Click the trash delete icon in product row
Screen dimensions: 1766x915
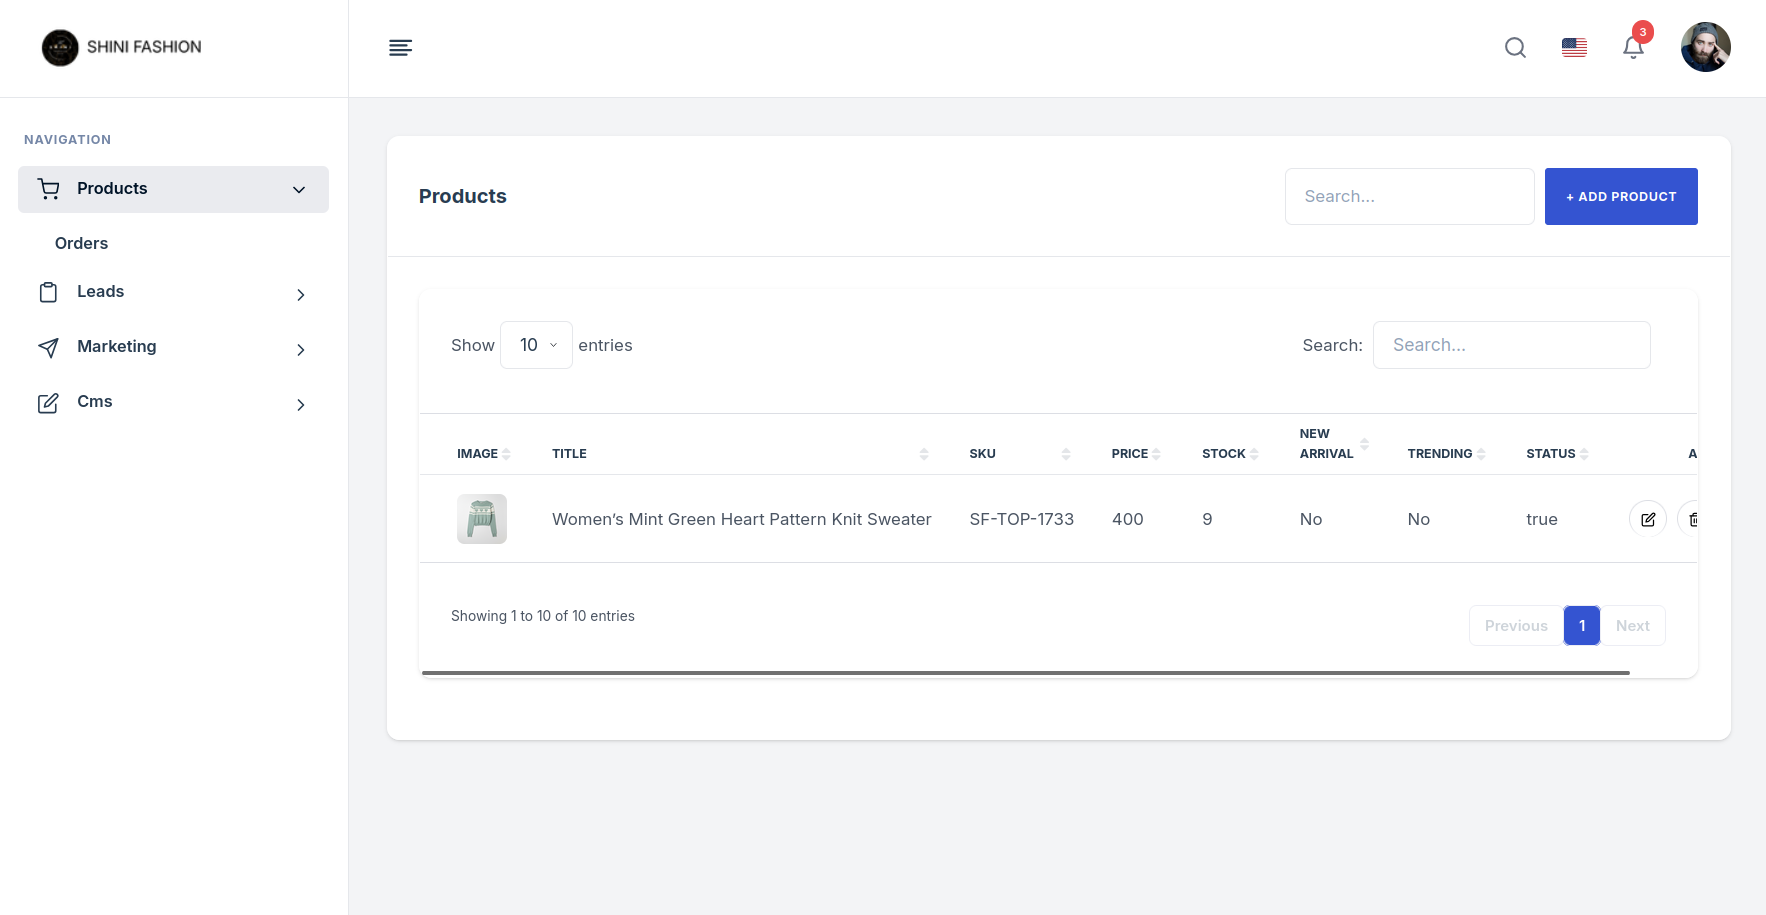point(1691,519)
